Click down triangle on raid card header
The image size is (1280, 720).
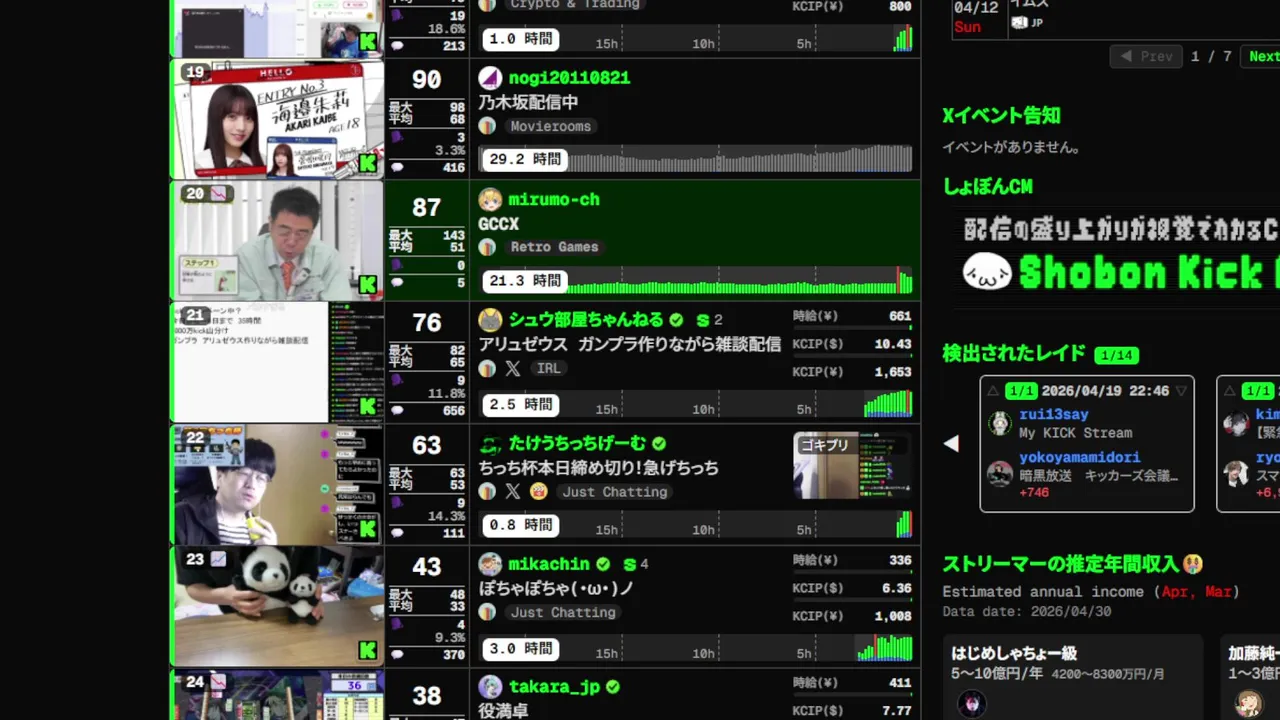coord(1181,391)
